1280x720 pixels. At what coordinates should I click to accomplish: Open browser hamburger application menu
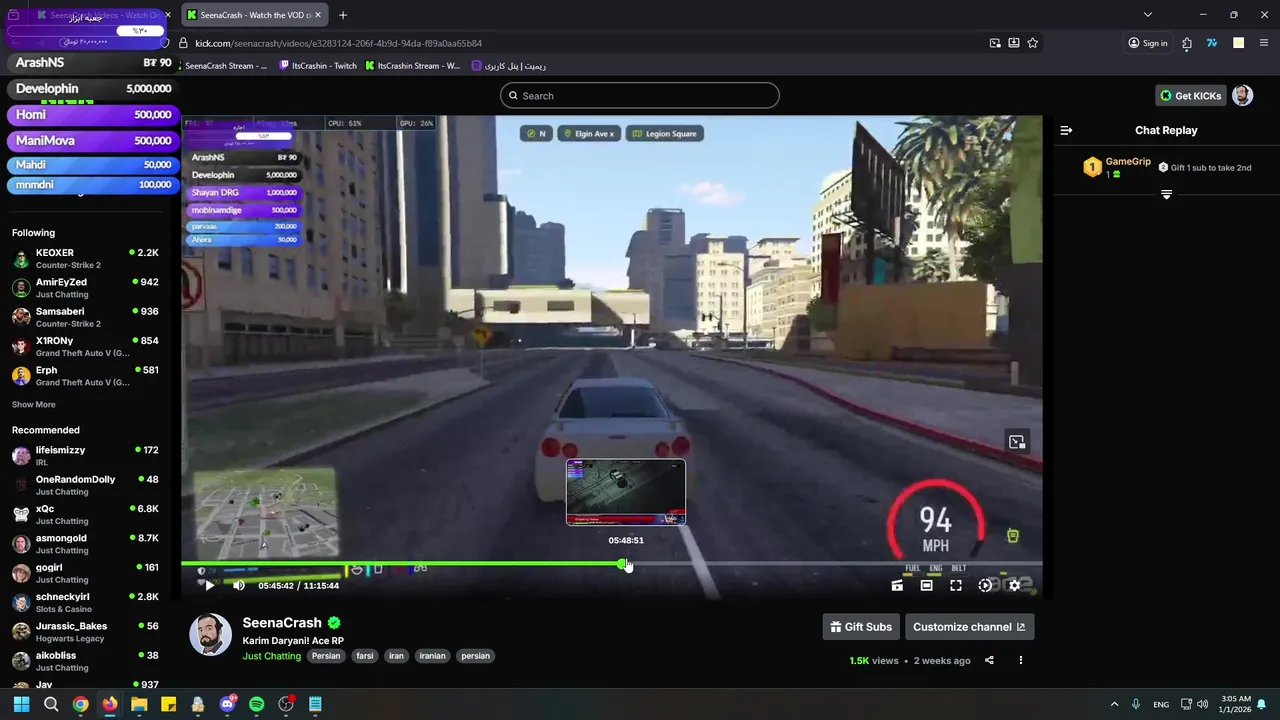pyautogui.click(x=1264, y=43)
